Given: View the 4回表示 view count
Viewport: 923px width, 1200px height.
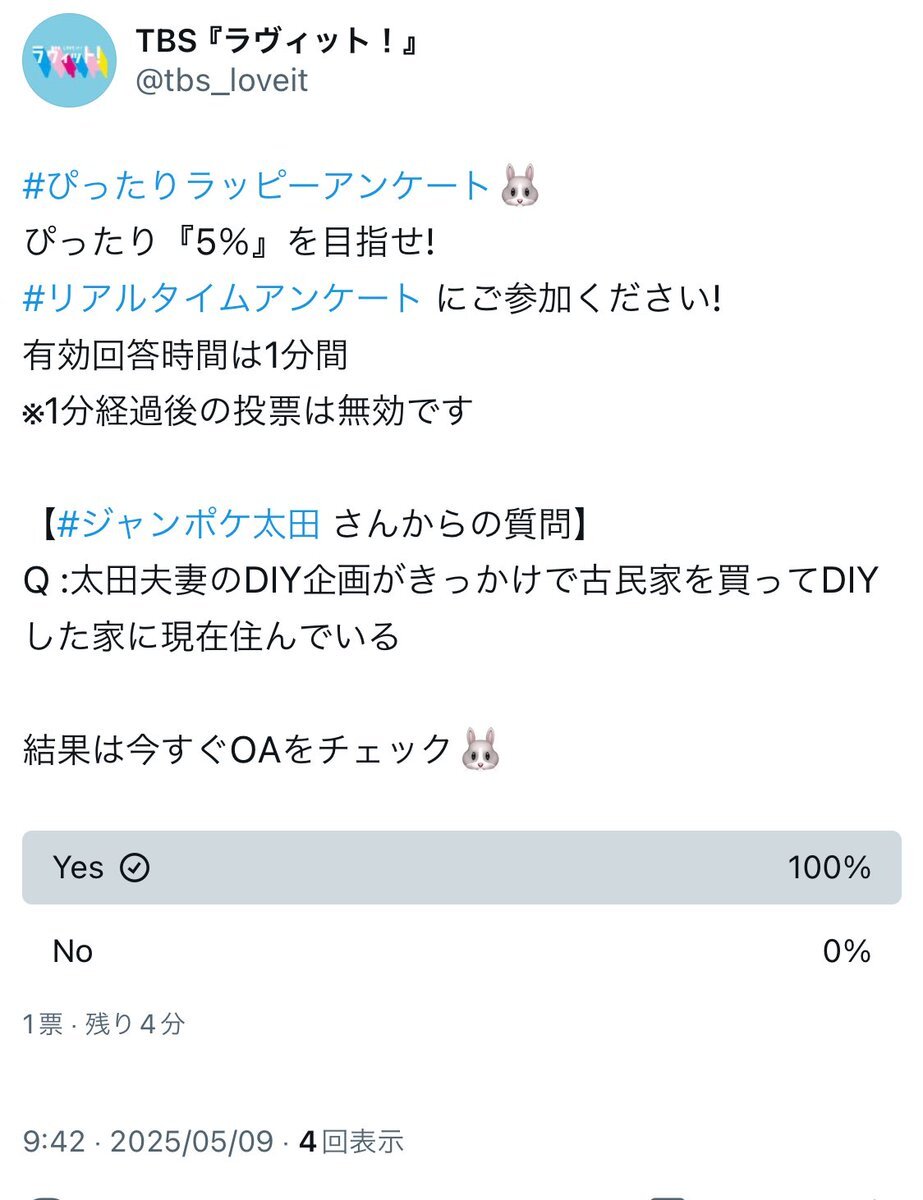Looking at the screenshot, I should [x=351, y=1141].
